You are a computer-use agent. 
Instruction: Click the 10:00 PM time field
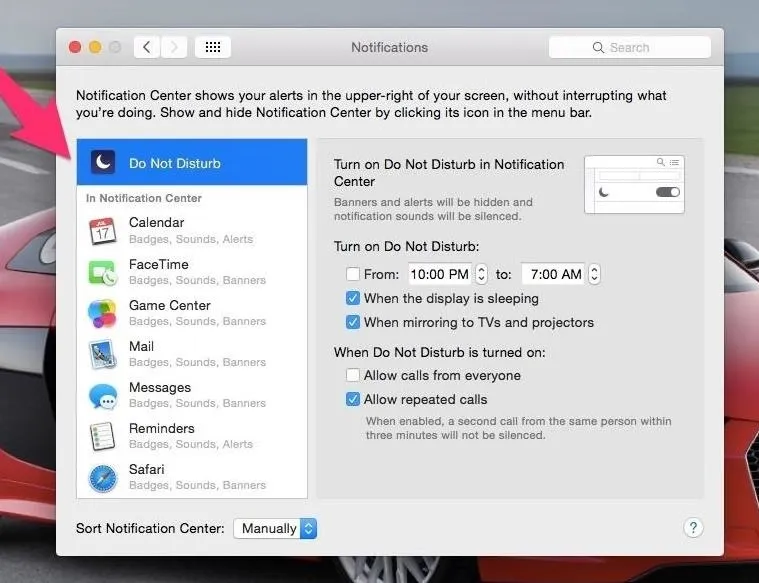click(440, 274)
